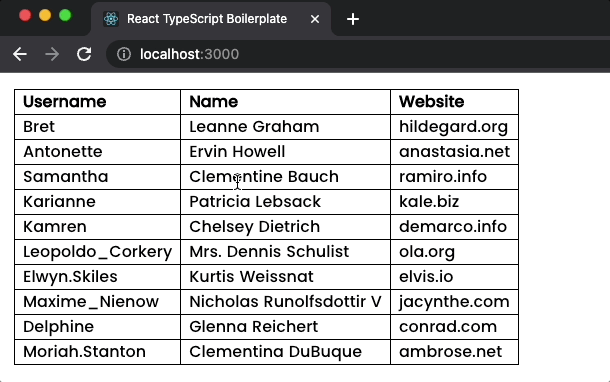Click on Clementine Bauch name cell

click(285, 177)
